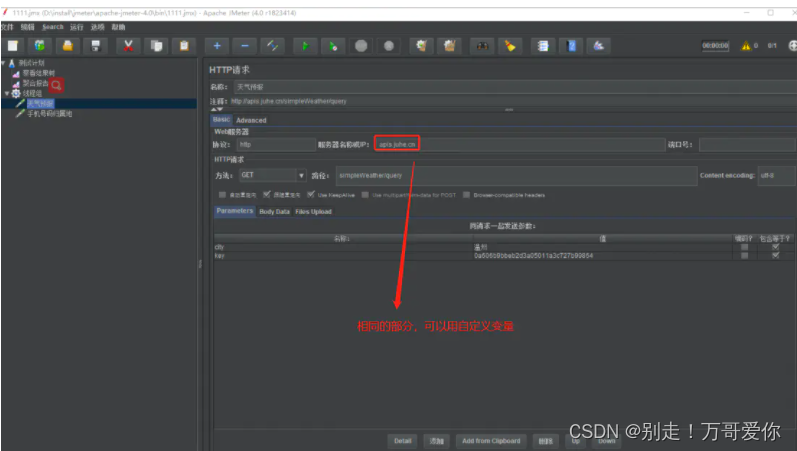Clear results with gear-broom icon

pyautogui.click(x=421, y=46)
